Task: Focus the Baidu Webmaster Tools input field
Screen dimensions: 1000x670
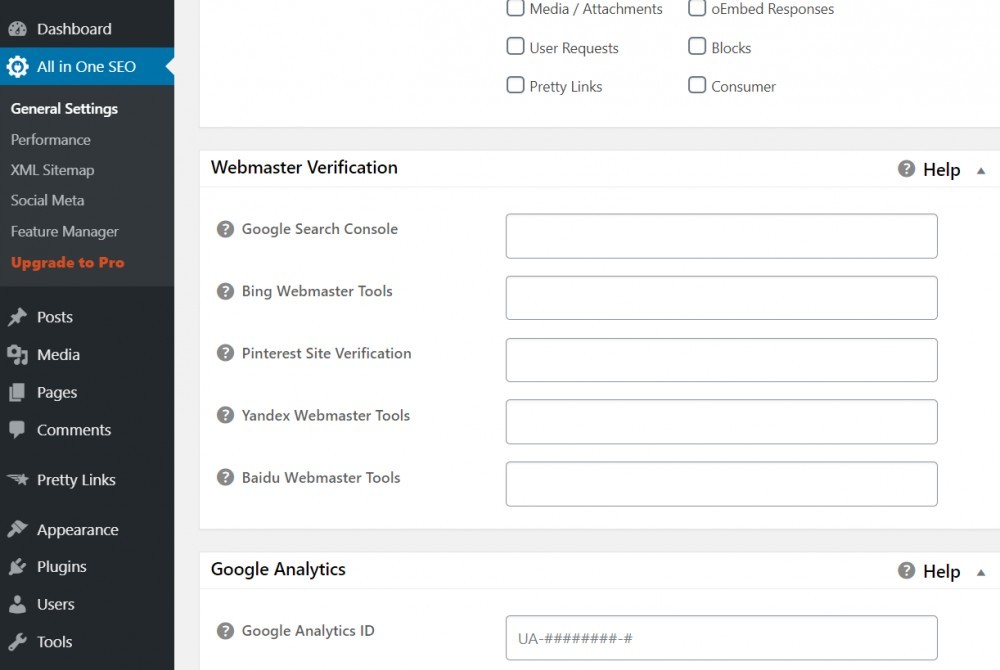Action: pos(721,484)
